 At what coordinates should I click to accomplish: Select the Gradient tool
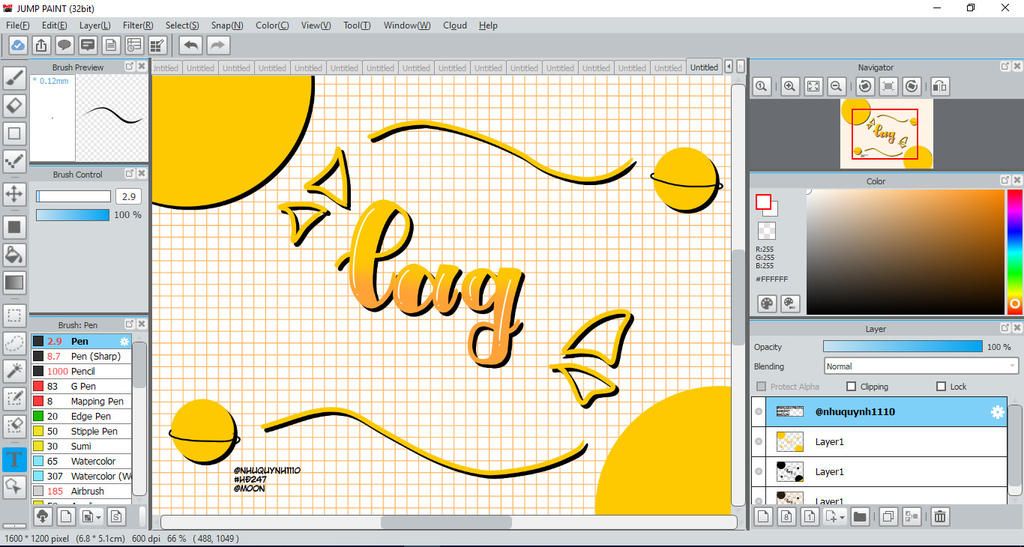pos(14,283)
